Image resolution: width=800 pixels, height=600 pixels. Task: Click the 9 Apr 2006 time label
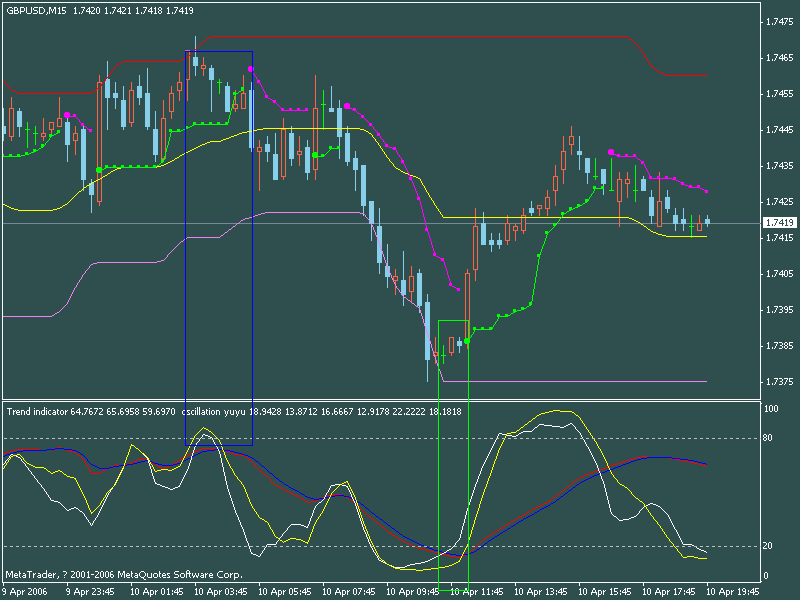[x=23, y=591]
